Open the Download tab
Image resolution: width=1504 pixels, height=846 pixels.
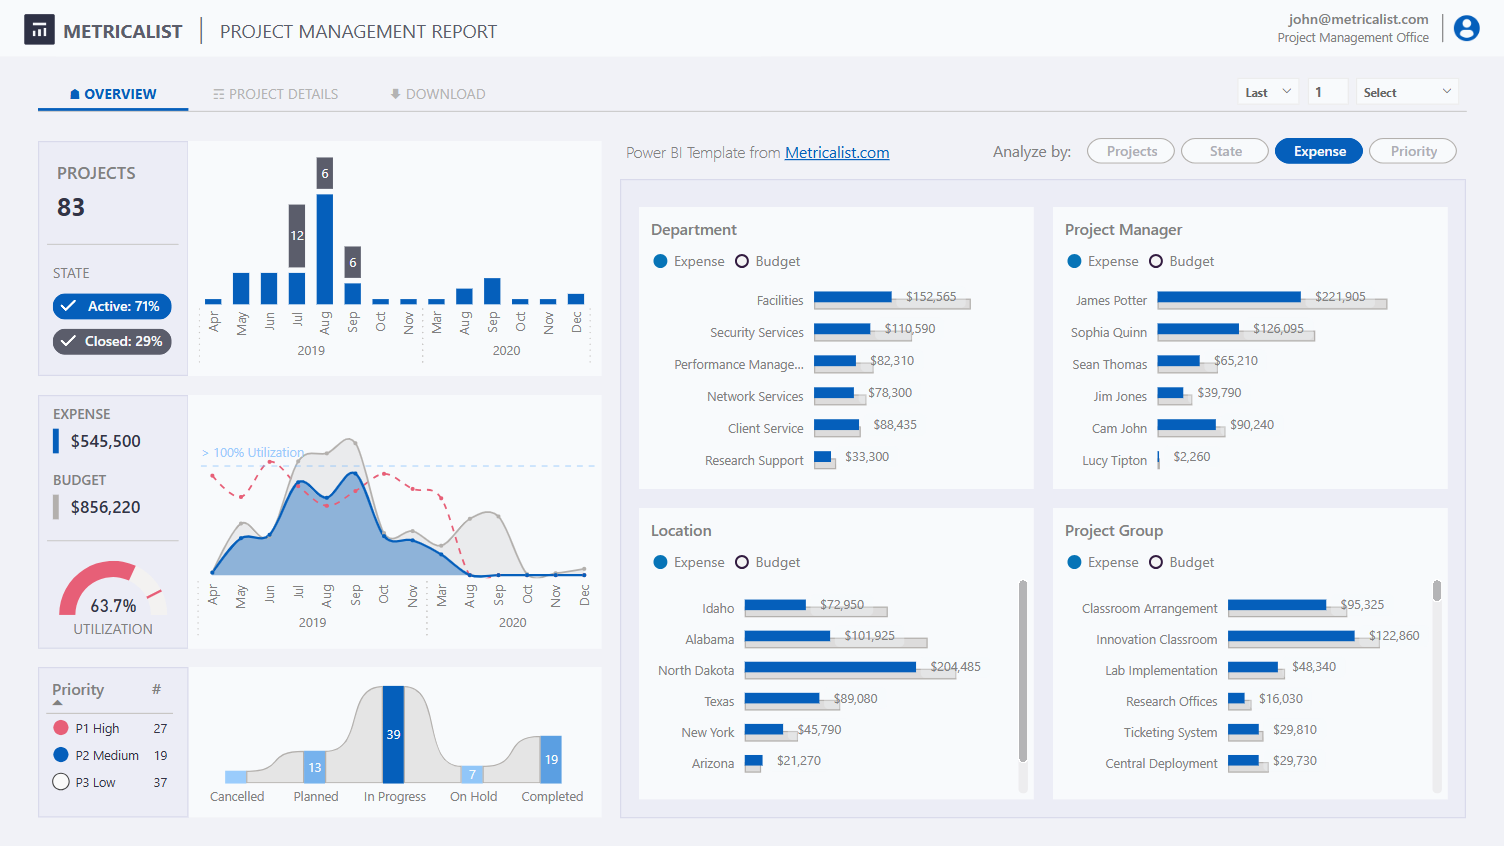[x=438, y=94]
